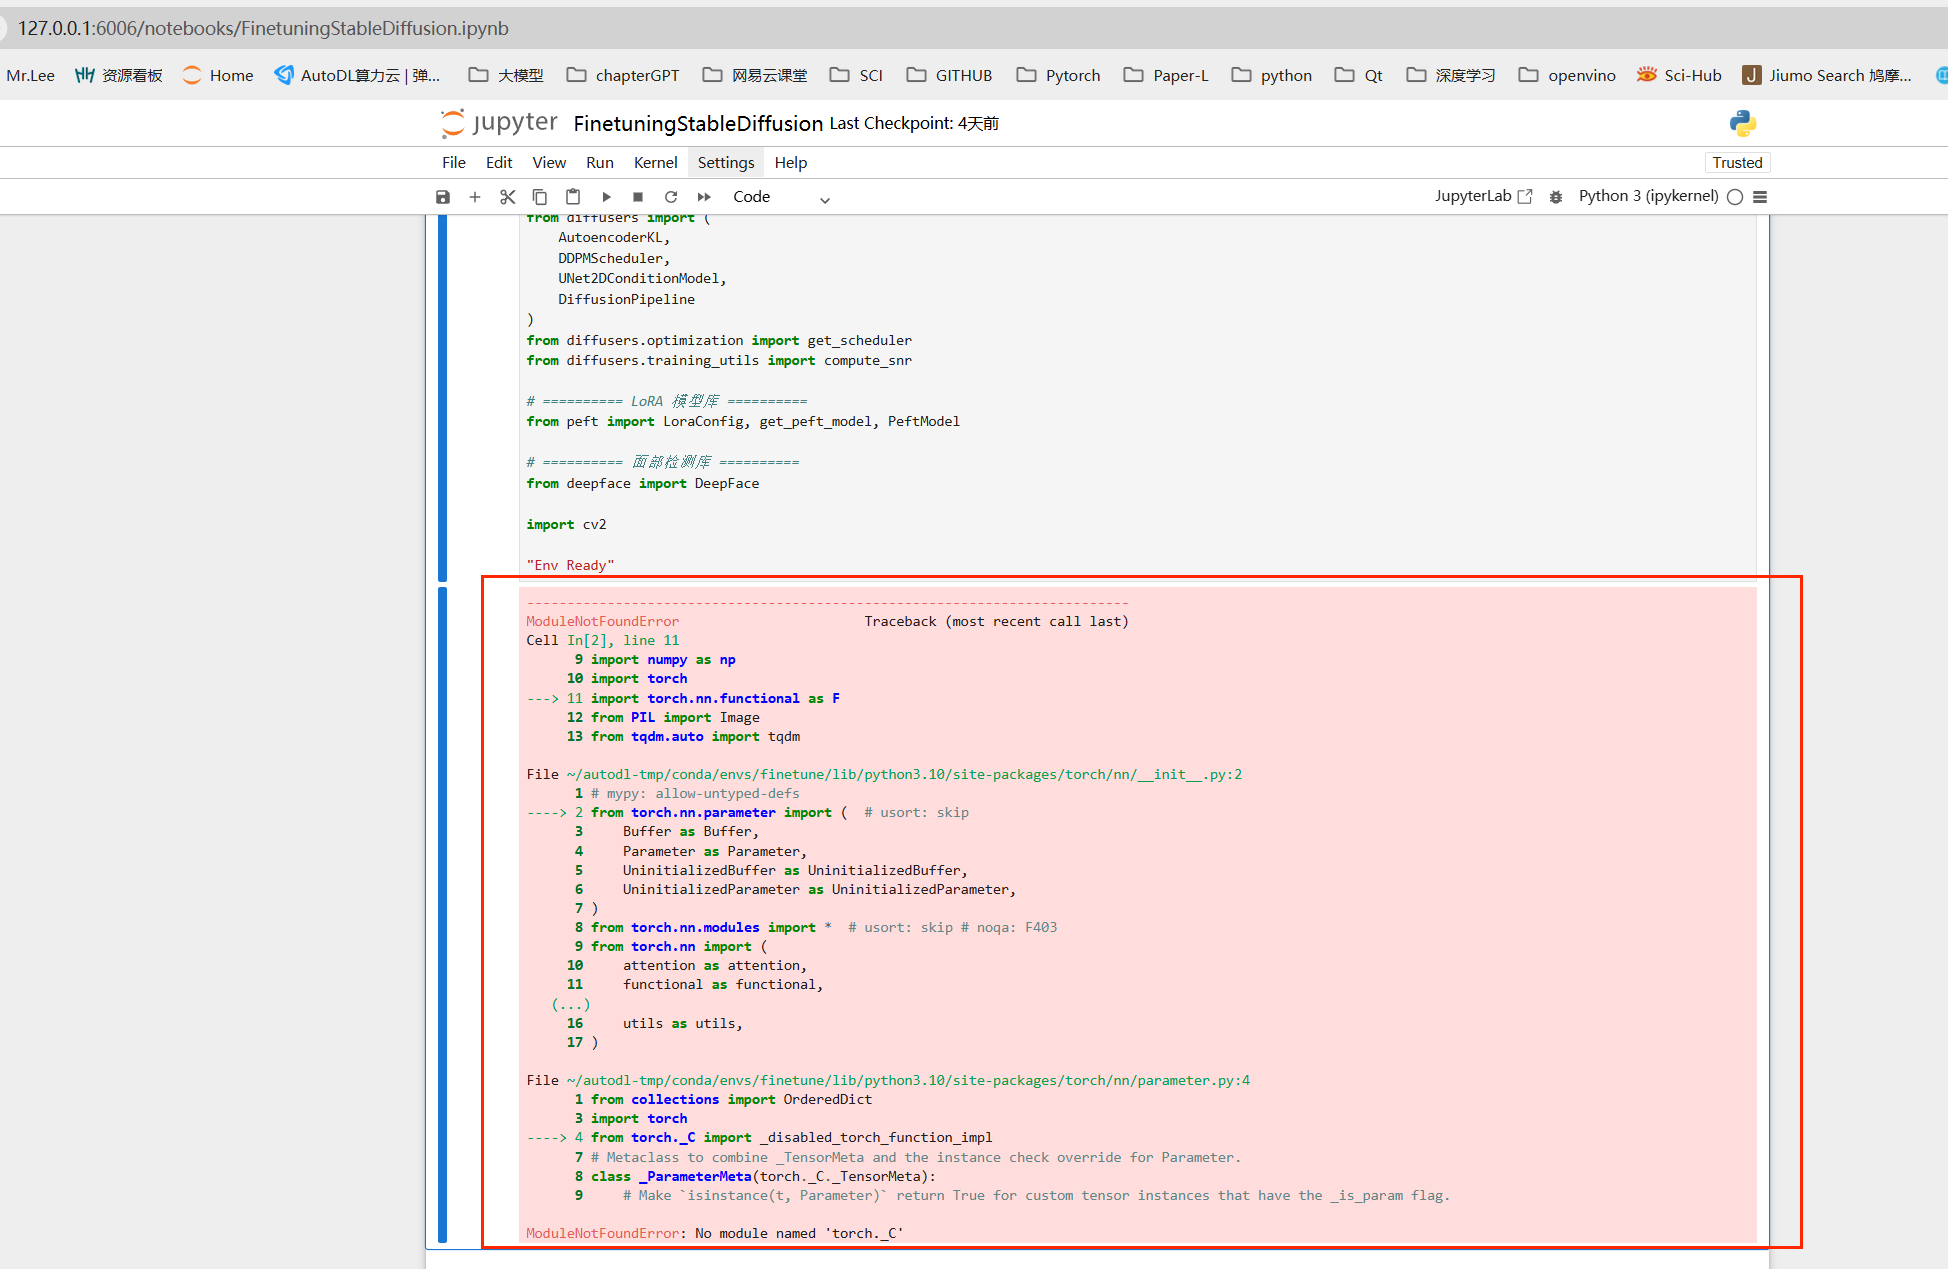Viewport: 1948px width, 1269px height.
Task: Restart the kernel with refresh icon
Action: pos(671,197)
